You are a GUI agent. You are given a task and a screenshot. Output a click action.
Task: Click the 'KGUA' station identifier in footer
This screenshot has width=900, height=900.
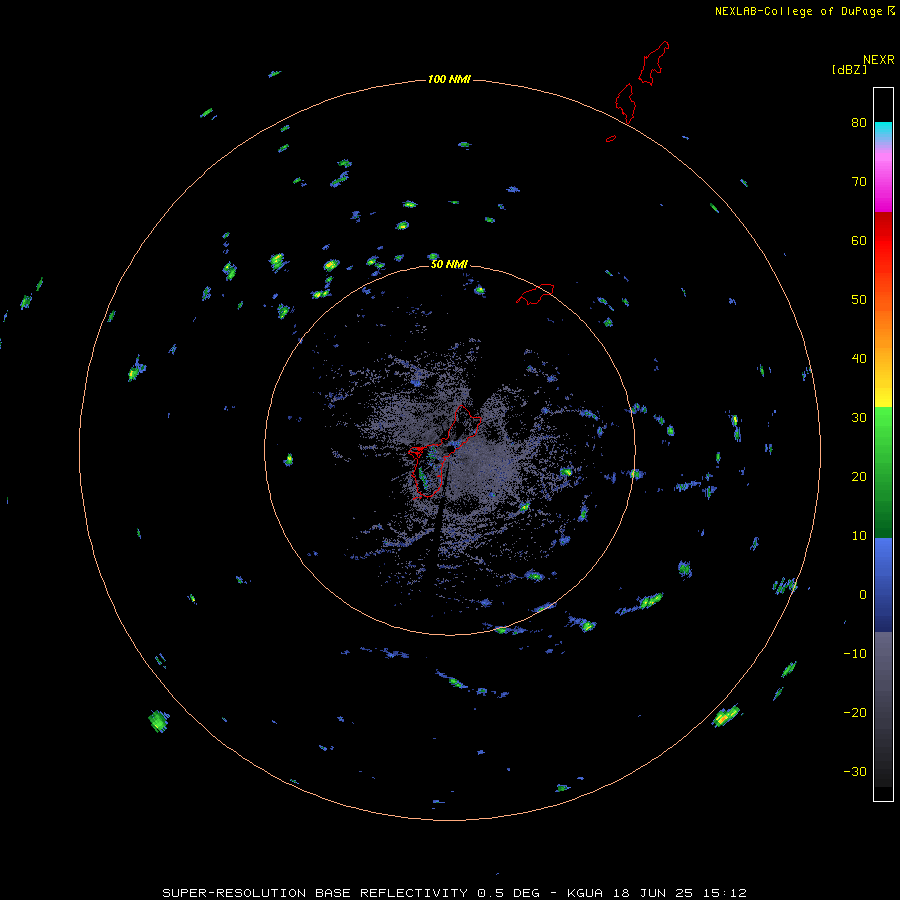pyautogui.click(x=585, y=893)
